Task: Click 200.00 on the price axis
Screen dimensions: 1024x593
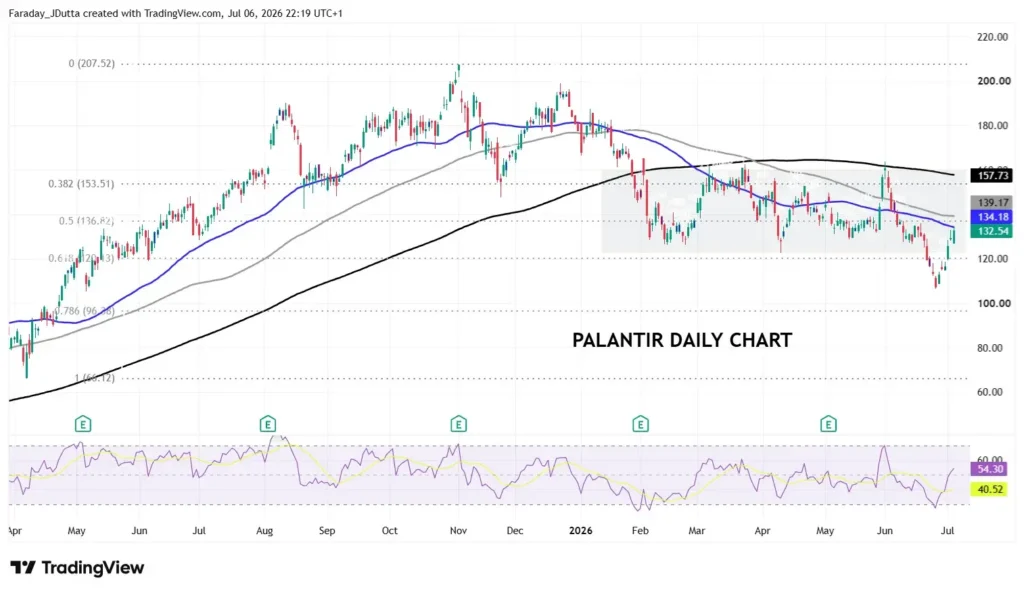Action: [x=992, y=81]
